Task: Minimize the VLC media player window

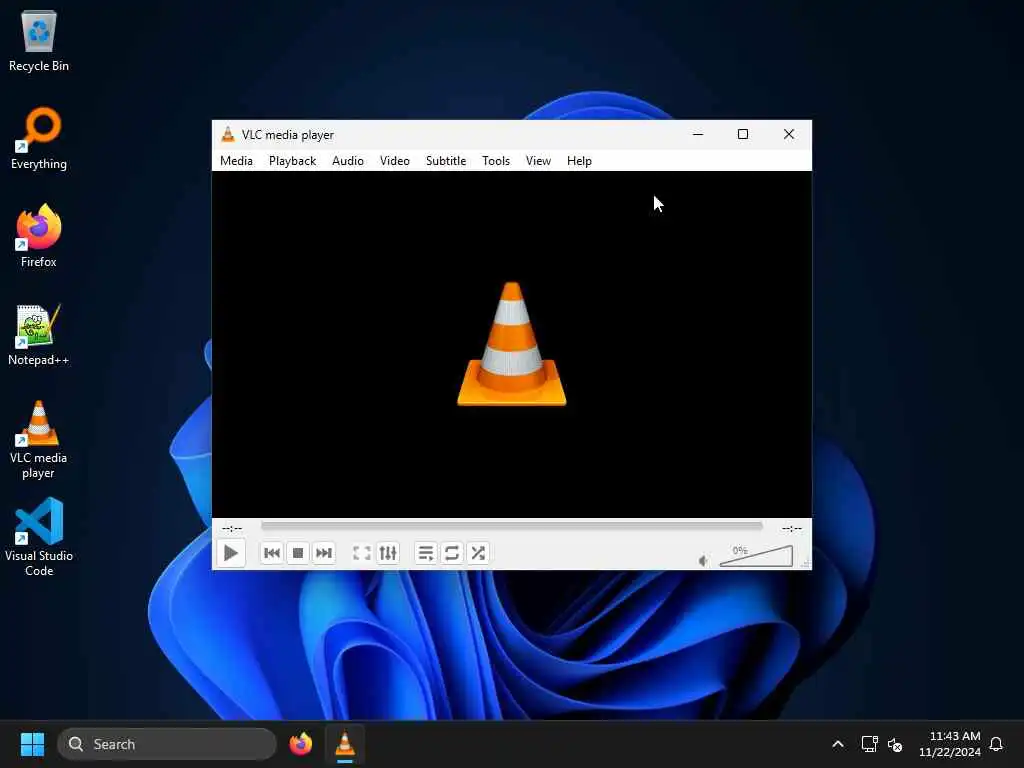Action: pos(697,135)
